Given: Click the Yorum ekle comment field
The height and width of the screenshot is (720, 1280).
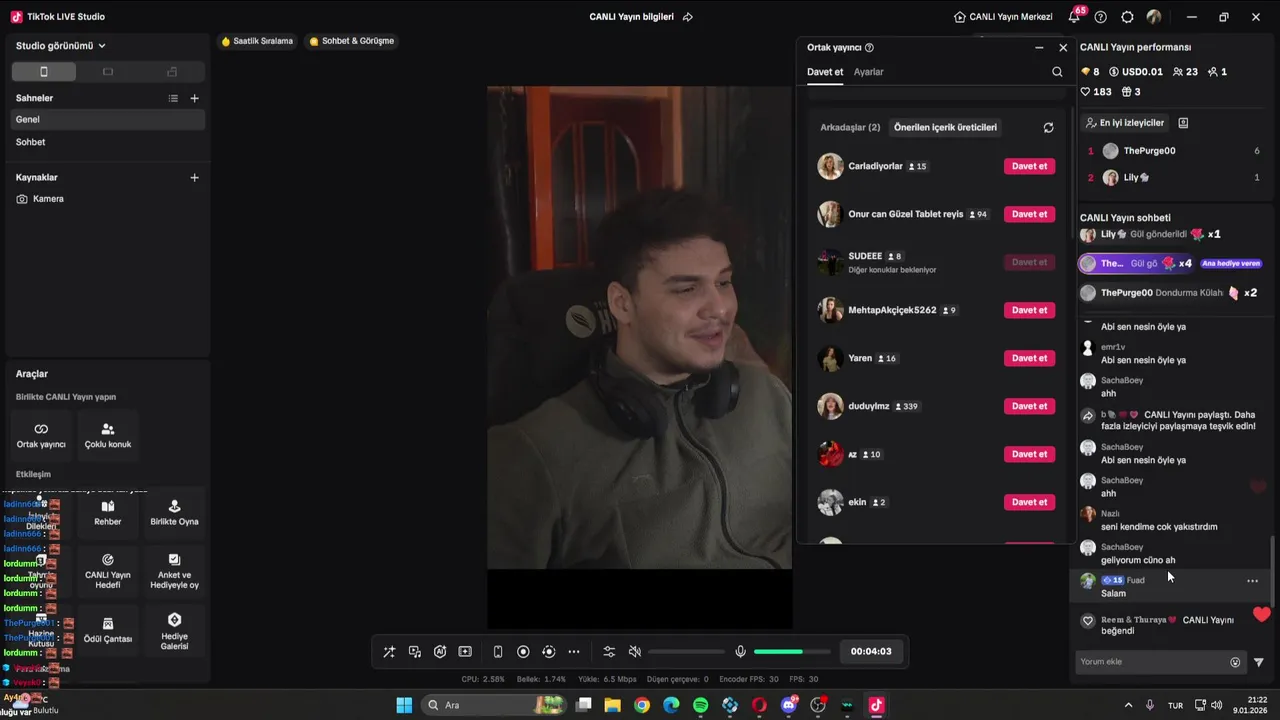Looking at the screenshot, I should (1152, 662).
